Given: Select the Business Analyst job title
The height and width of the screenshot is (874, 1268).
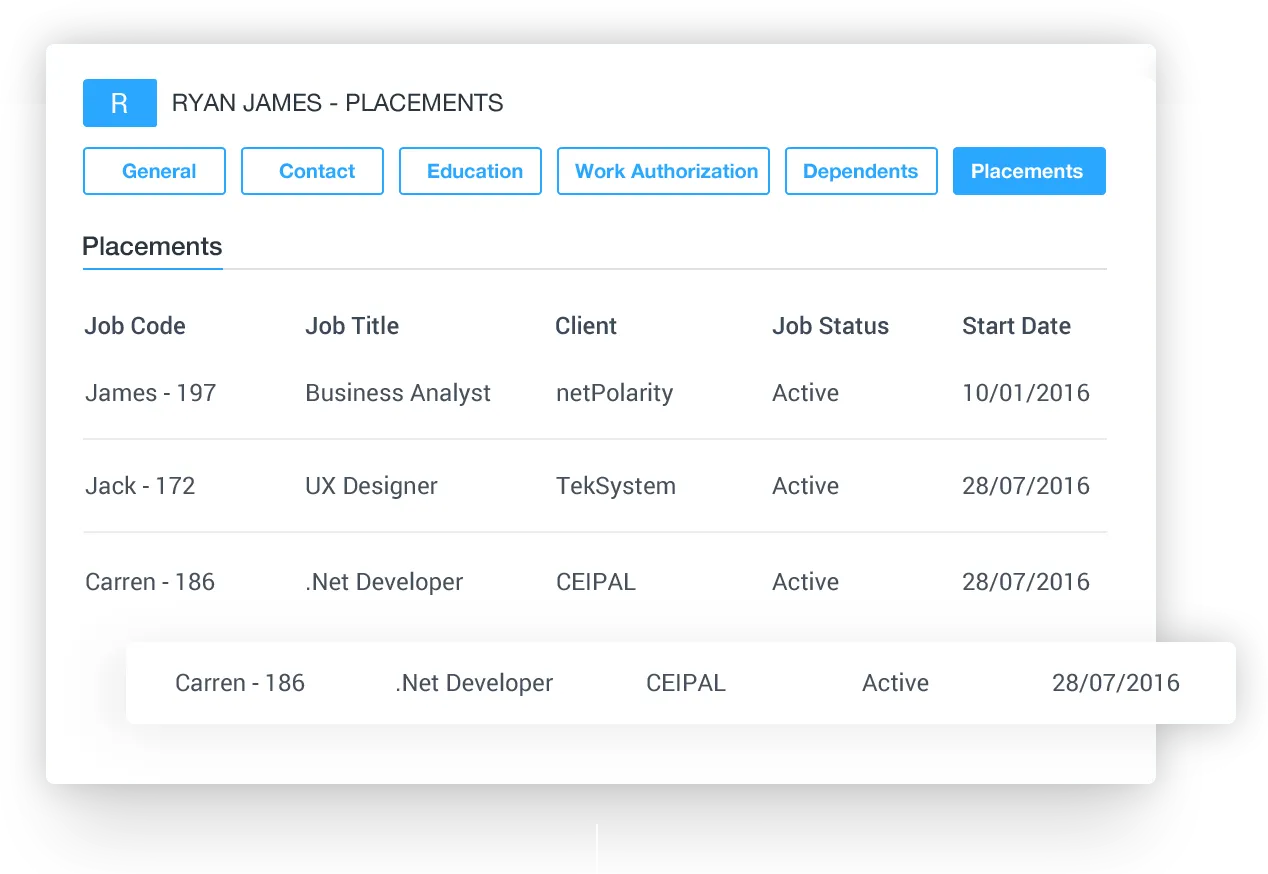Looking at the screenshot, I should (397, 392).
